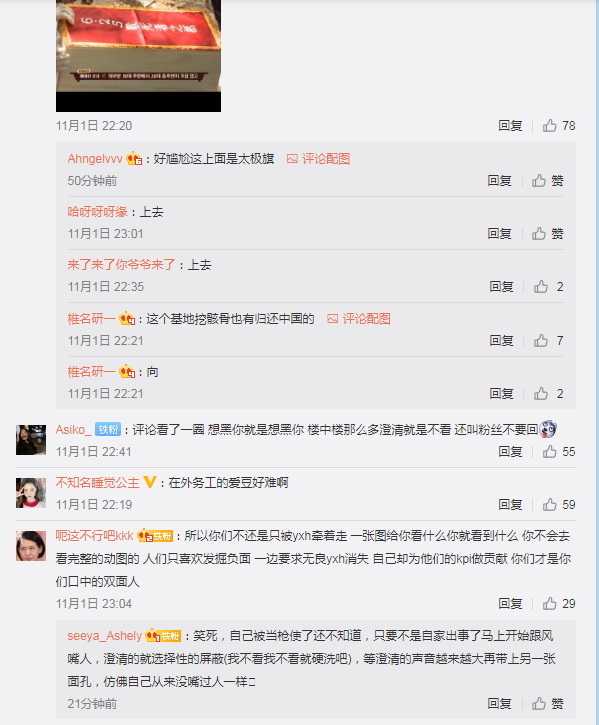Like the comment with 78 likes
The image size is (599, 725).
tap(559, 126)
